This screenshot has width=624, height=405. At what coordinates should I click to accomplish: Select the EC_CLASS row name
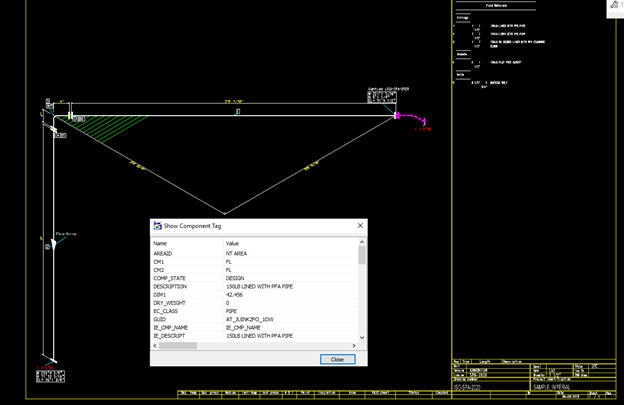(x=165, y=311)
